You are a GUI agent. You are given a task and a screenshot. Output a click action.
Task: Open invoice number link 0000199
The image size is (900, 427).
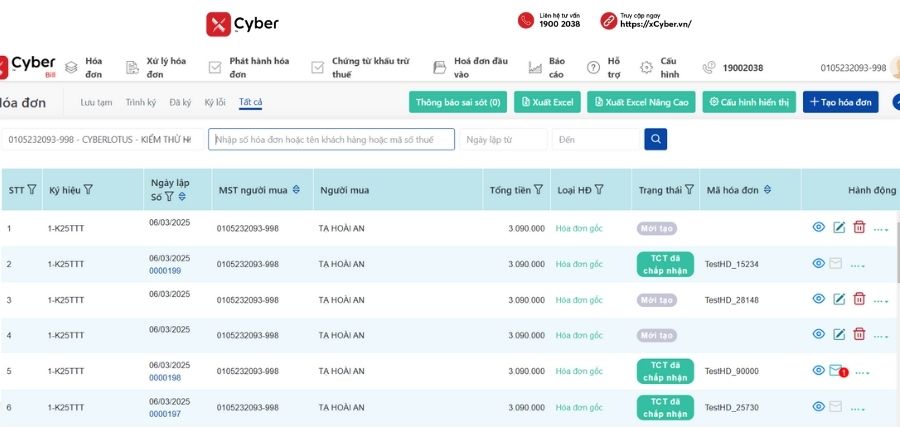(x=165, y=271)
